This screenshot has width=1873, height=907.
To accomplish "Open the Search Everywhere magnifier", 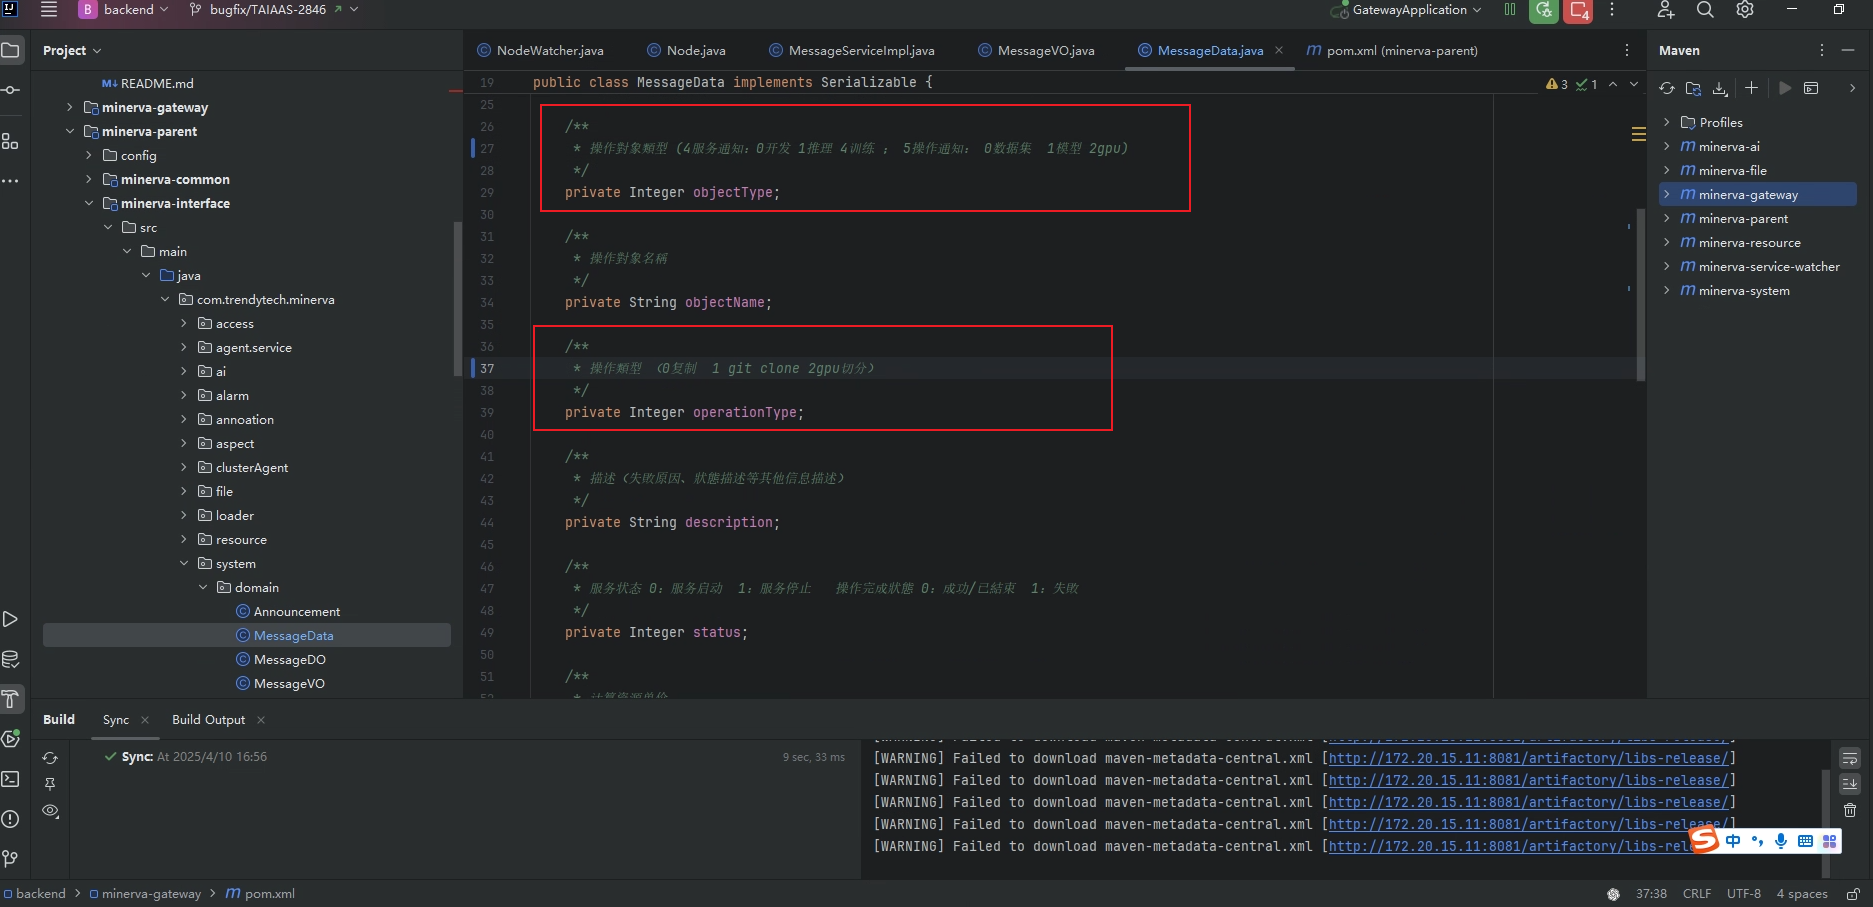I will [x=1705, y=10].
